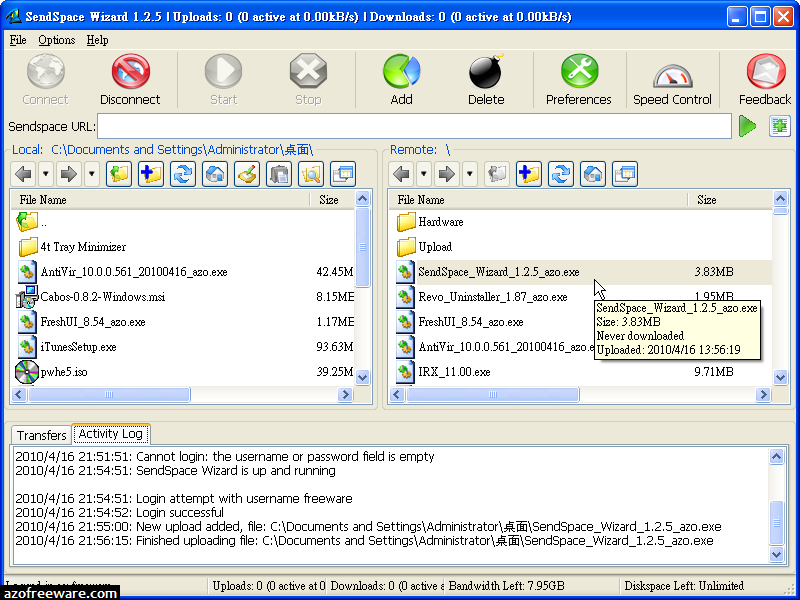The image size is (800, 600).
Task: Open the Help menu
Action: coord(97,40)
